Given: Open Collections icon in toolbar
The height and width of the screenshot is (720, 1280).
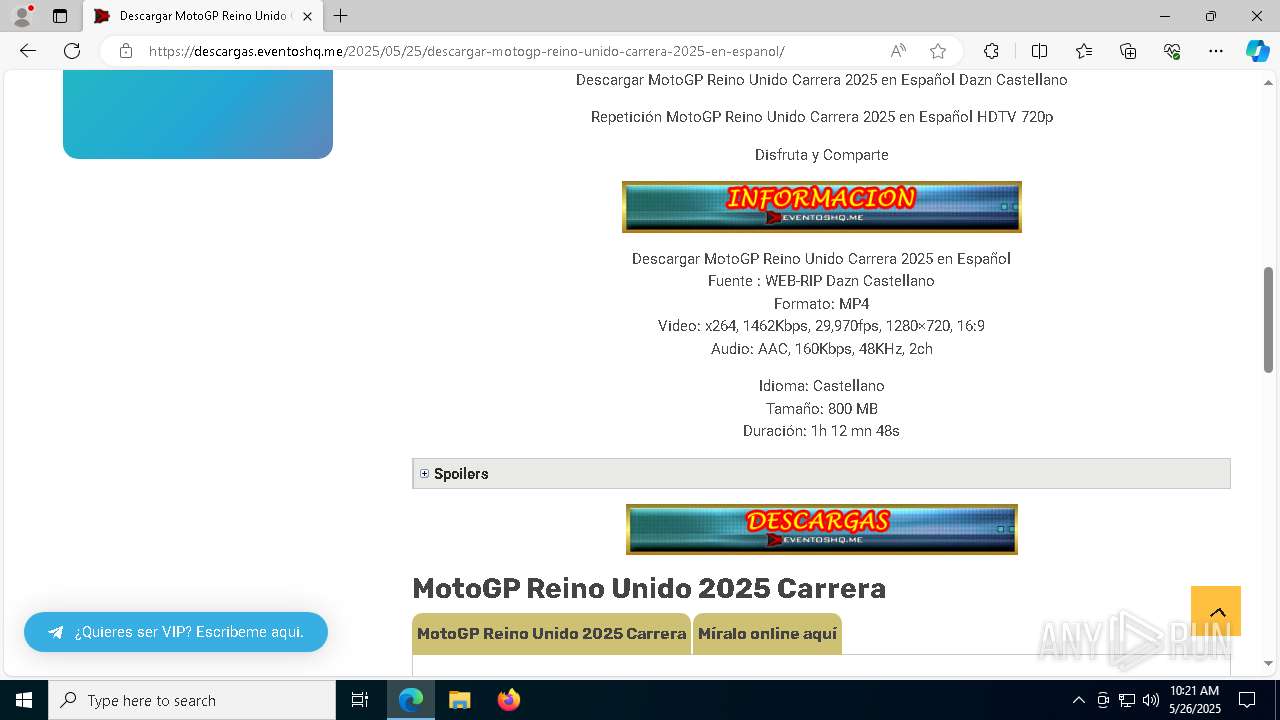Looking at the screenshot, I should [x=1128, y=51].
